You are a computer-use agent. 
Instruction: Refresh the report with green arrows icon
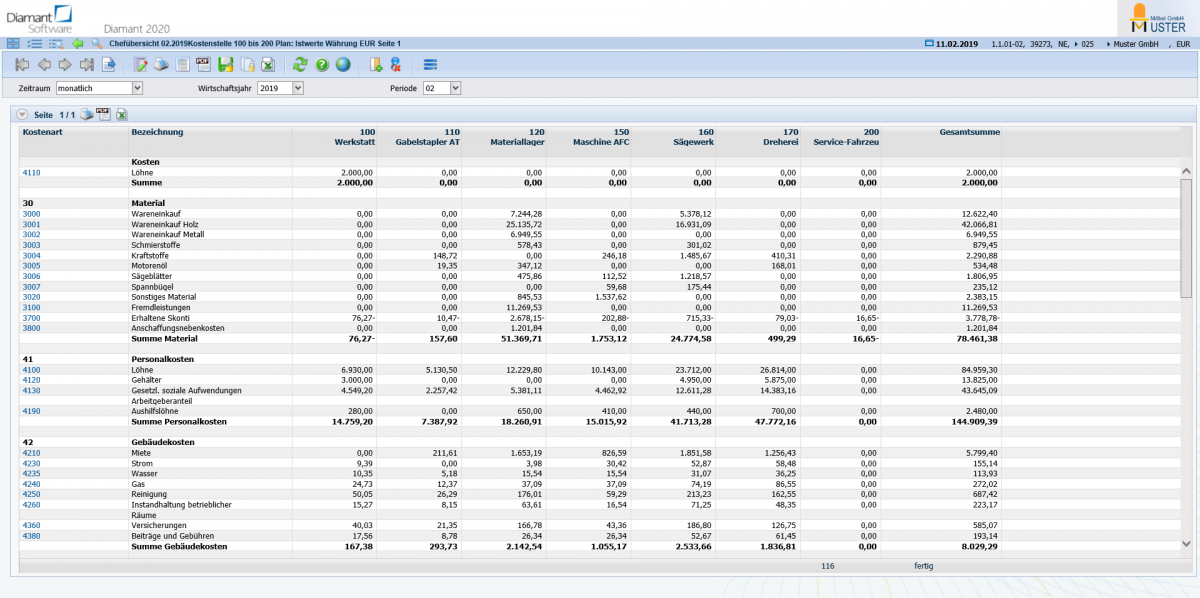[x=300, y=65]
